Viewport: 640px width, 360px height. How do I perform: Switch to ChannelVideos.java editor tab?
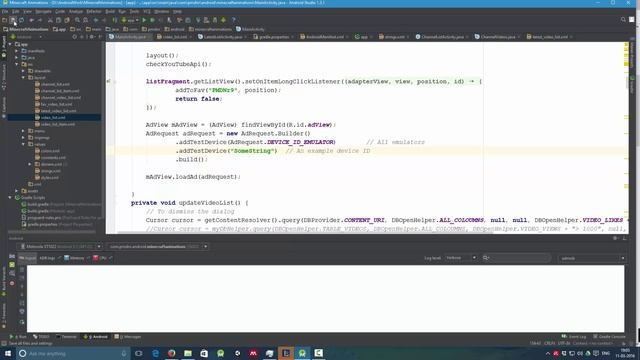(x=498, y=37)
